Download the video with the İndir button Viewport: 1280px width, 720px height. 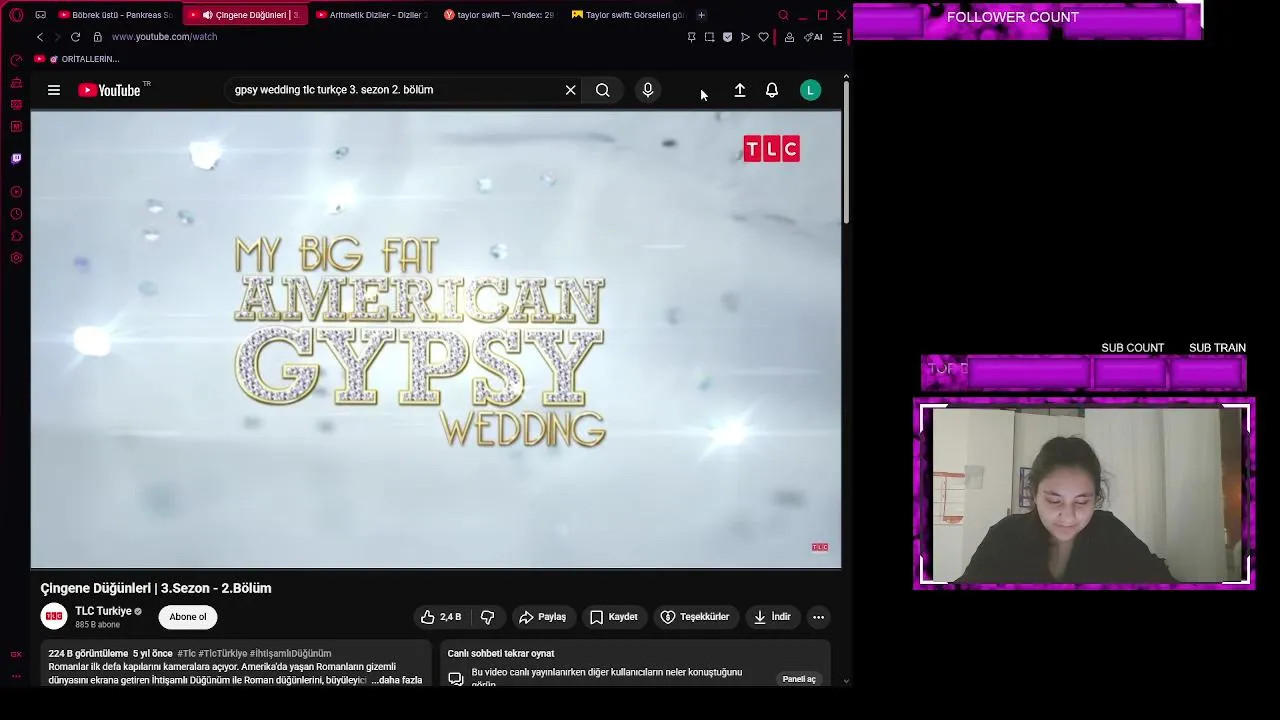(x=772, y=617)
